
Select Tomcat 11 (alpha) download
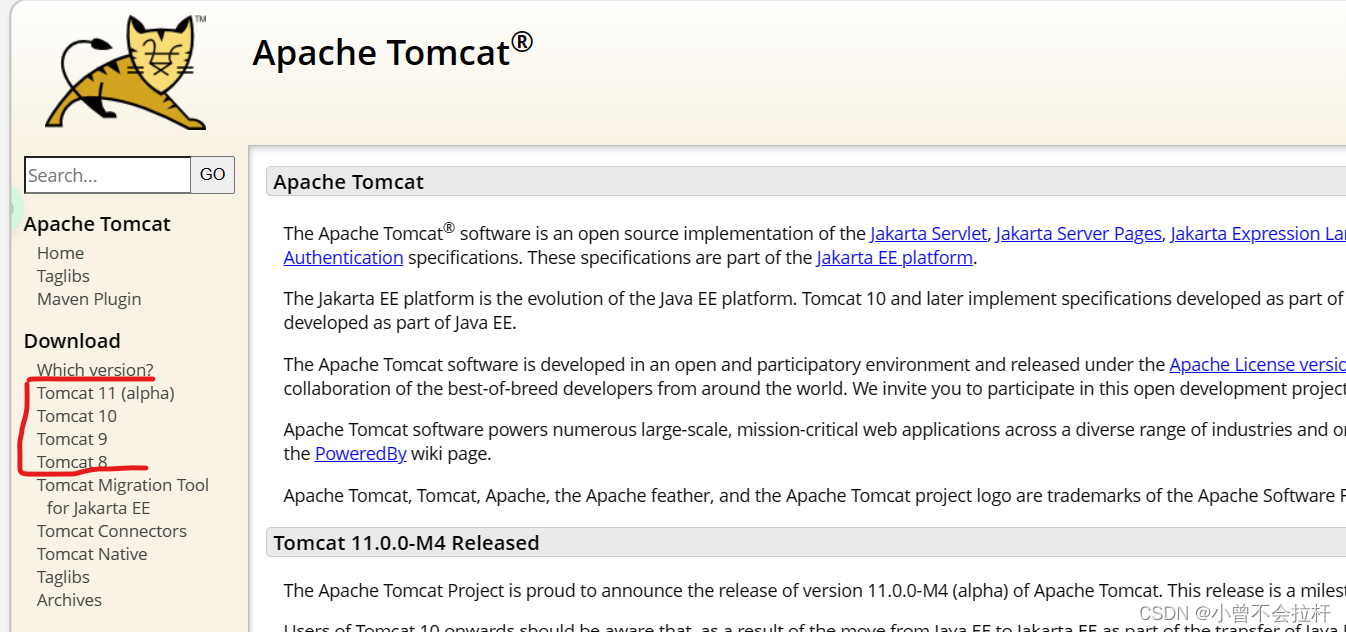(x=106, y=393)
